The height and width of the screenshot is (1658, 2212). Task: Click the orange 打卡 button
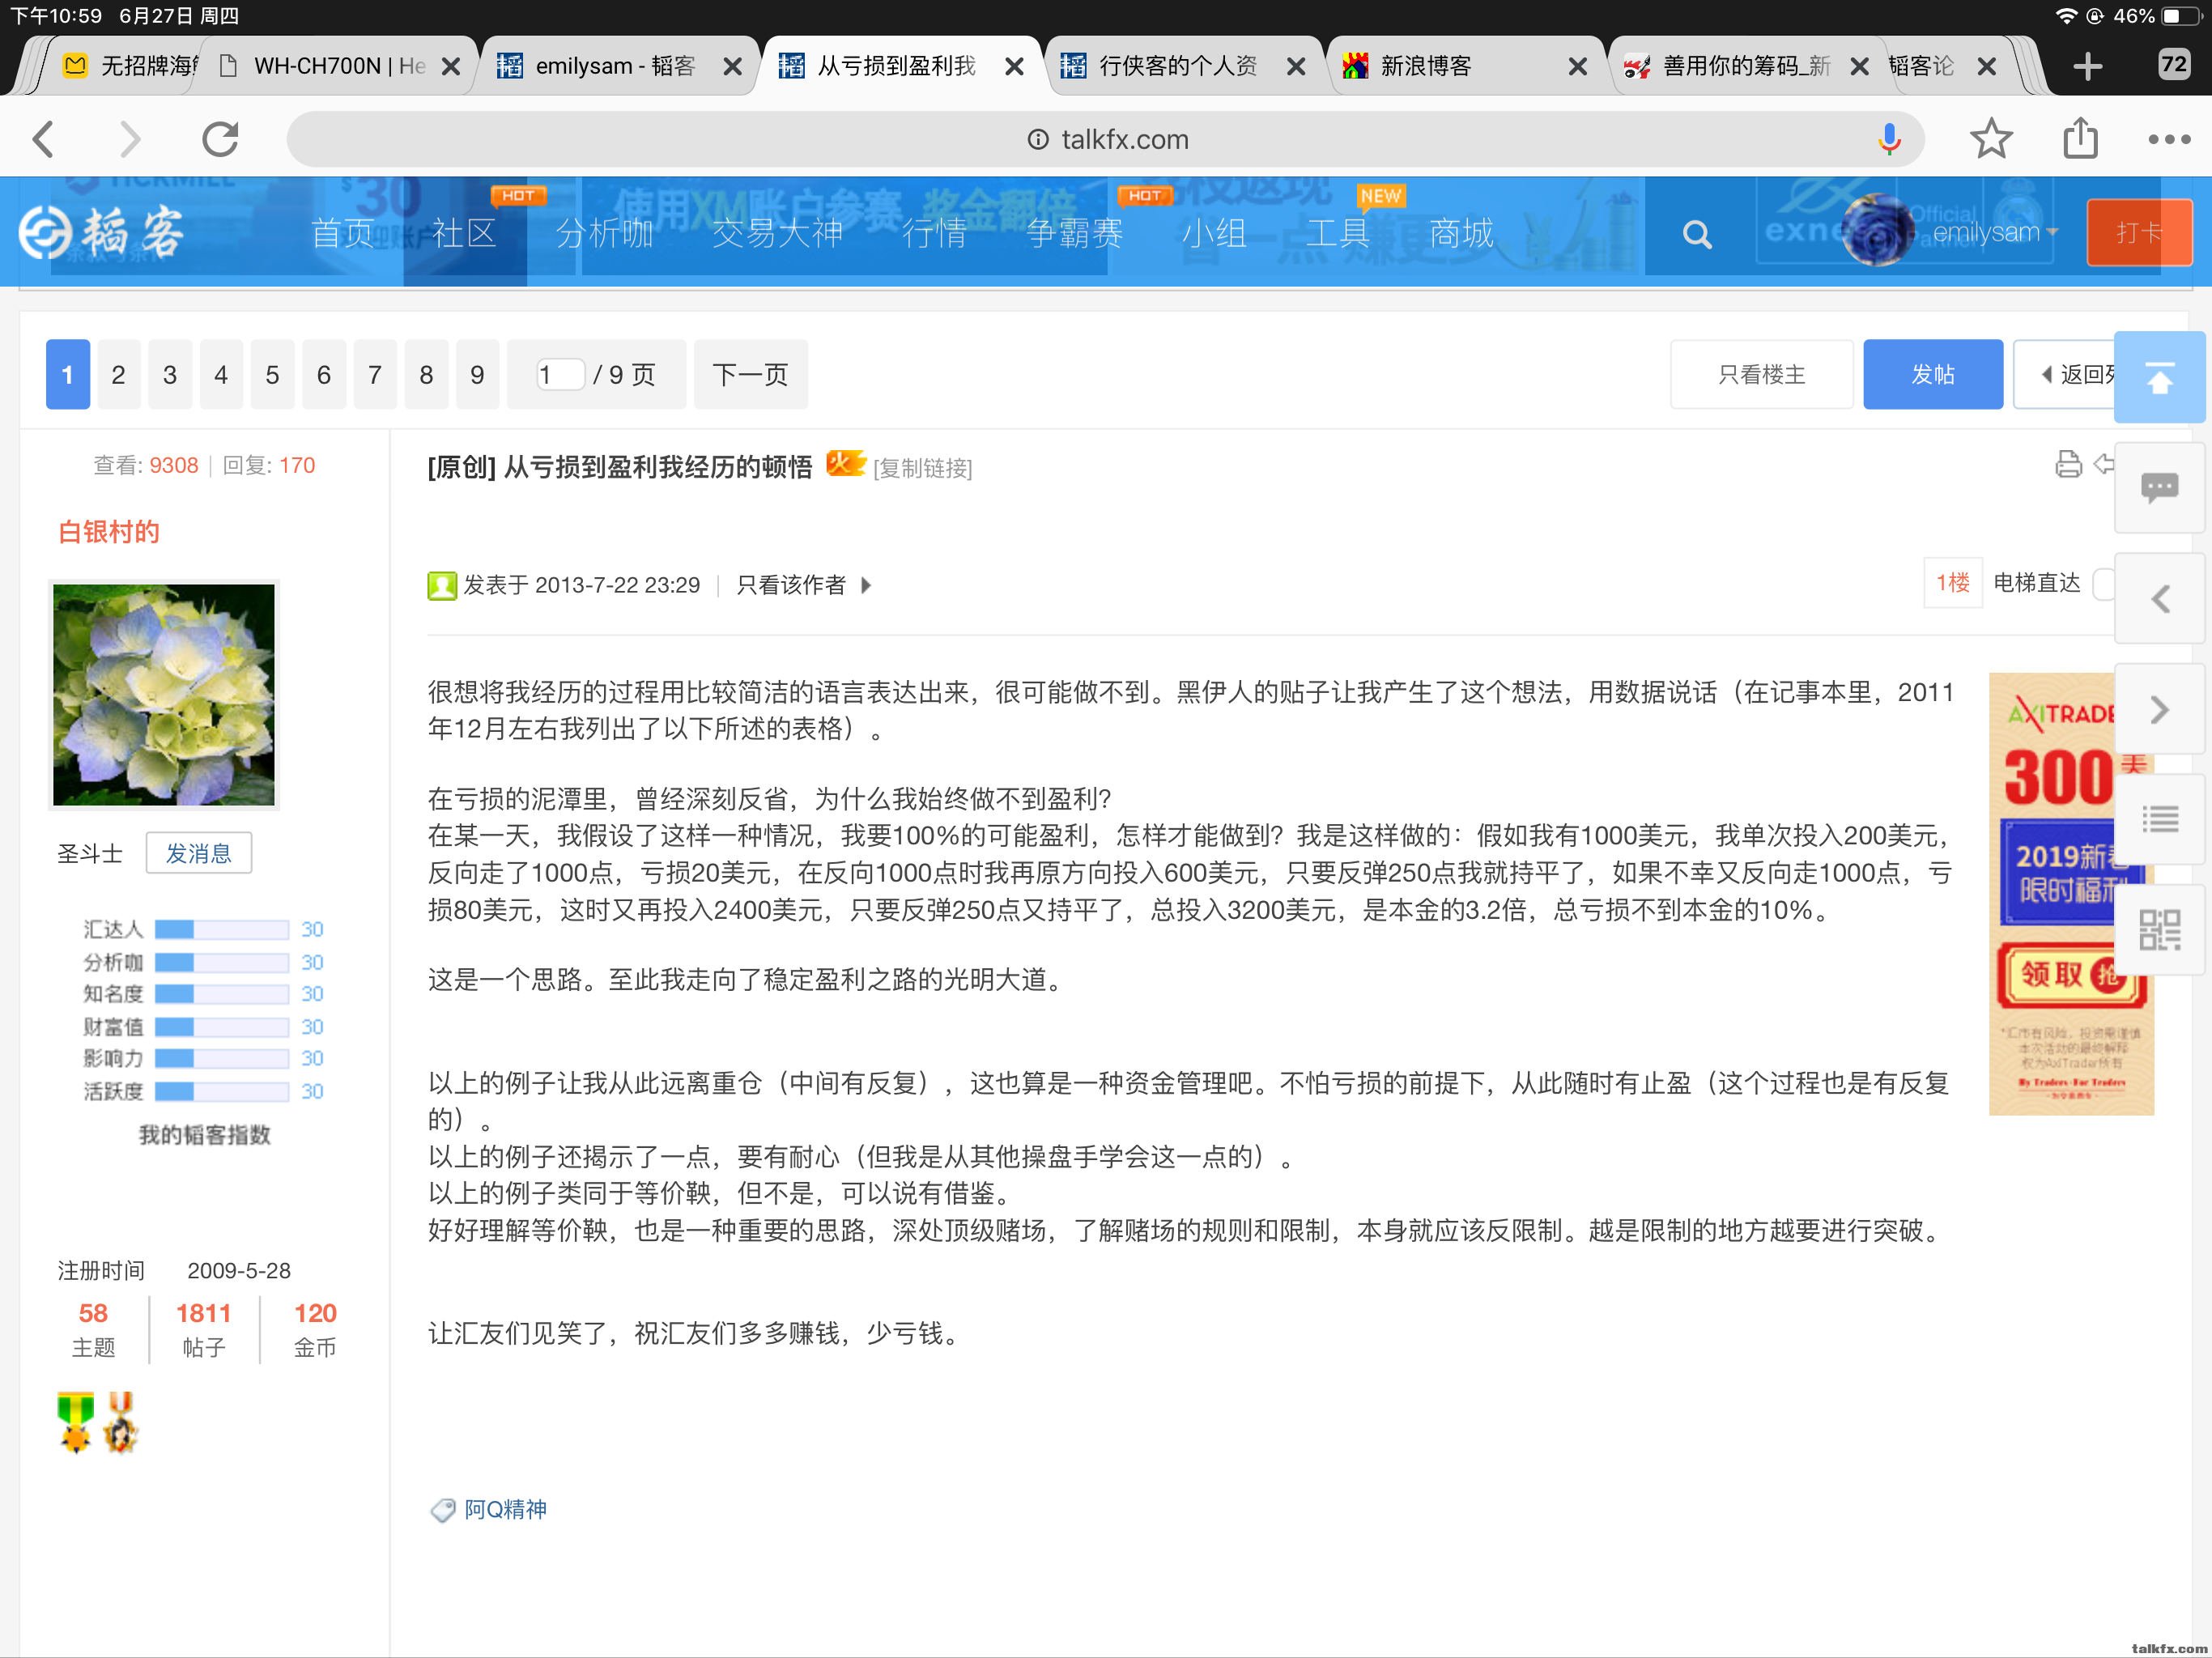click(x=2139, y=232)
